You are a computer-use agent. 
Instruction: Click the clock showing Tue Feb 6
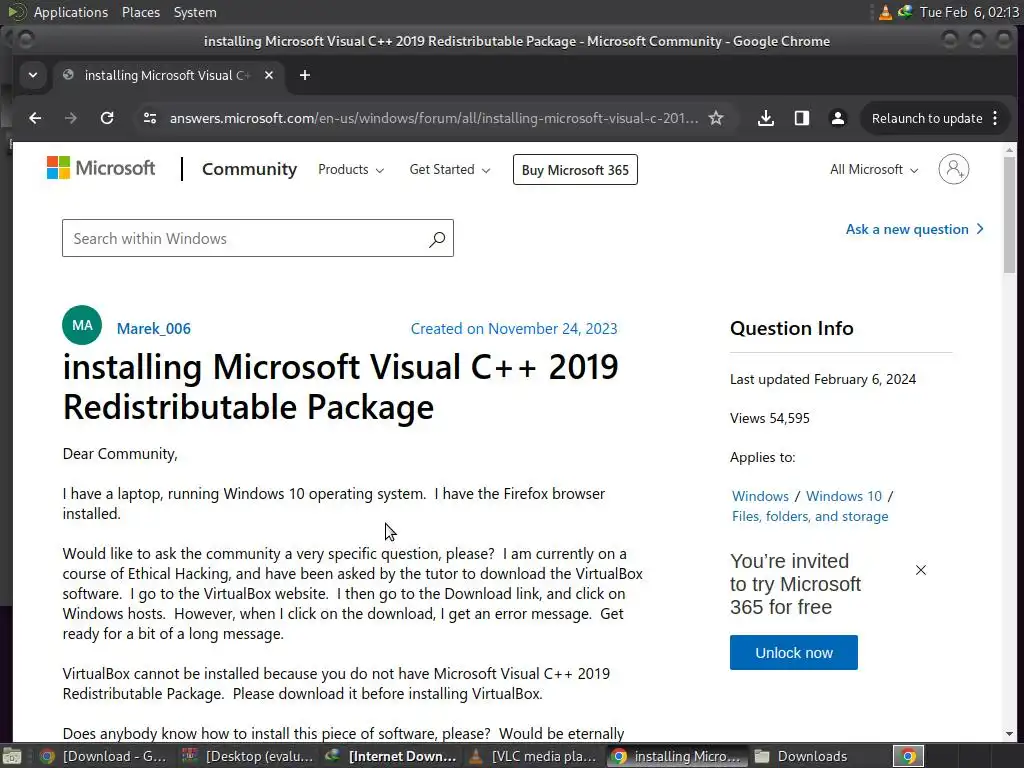969,12
